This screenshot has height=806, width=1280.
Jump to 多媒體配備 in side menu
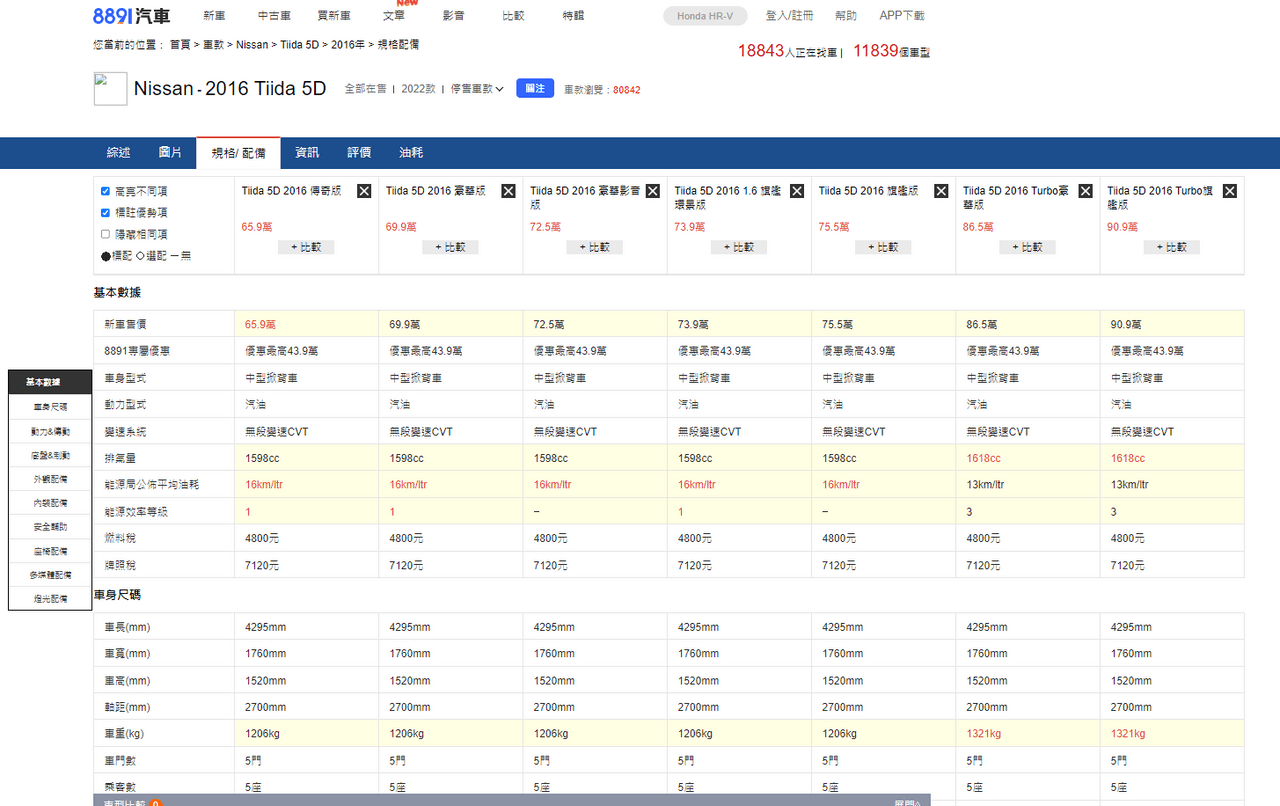coord(50,575)
